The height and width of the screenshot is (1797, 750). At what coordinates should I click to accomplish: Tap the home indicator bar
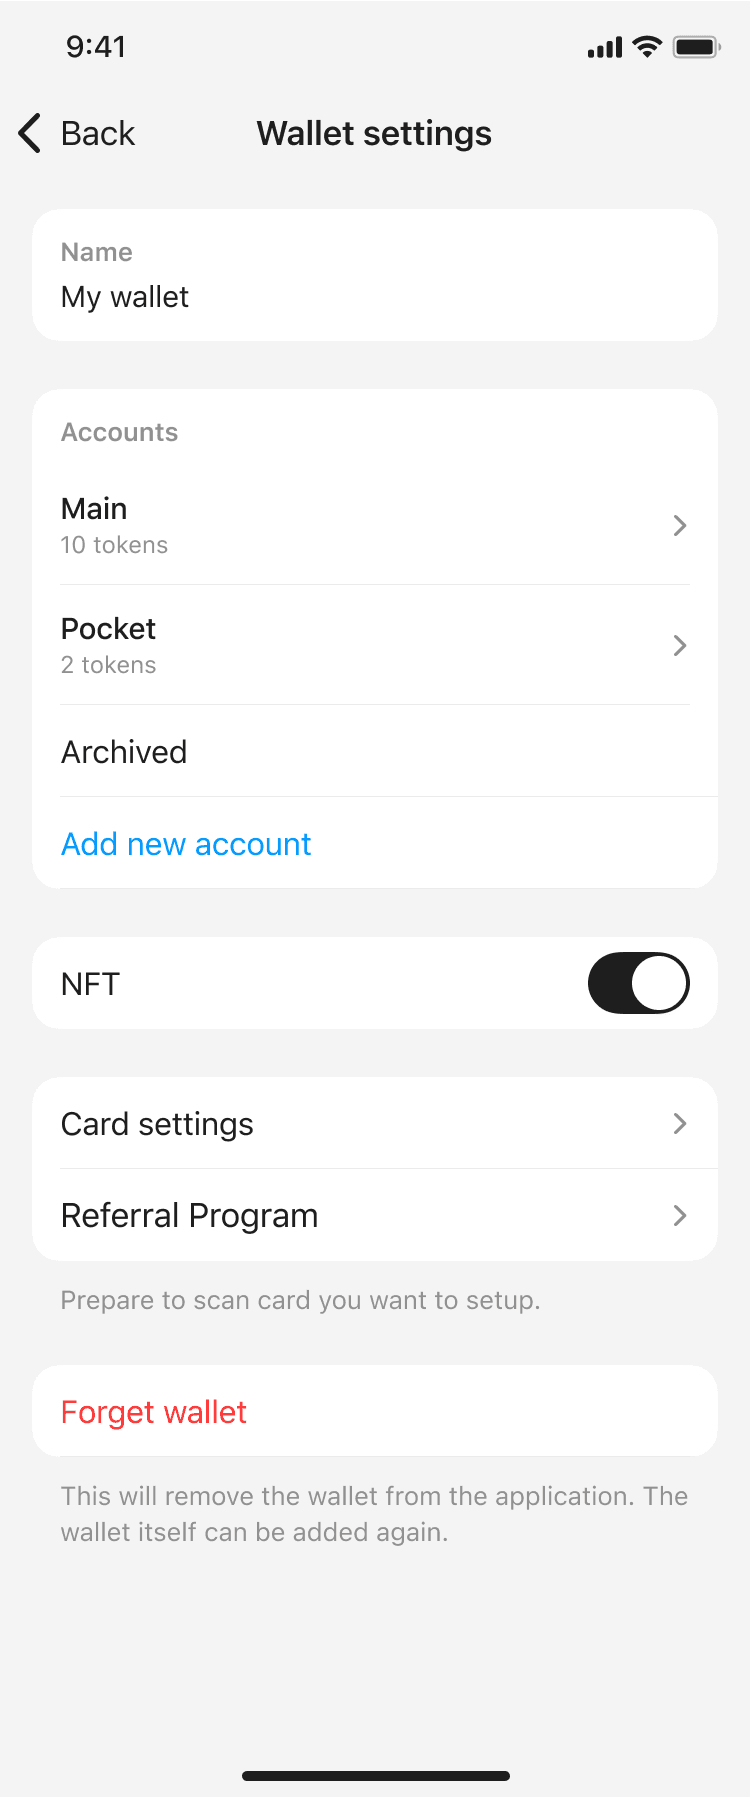(x=376, y=1776)
